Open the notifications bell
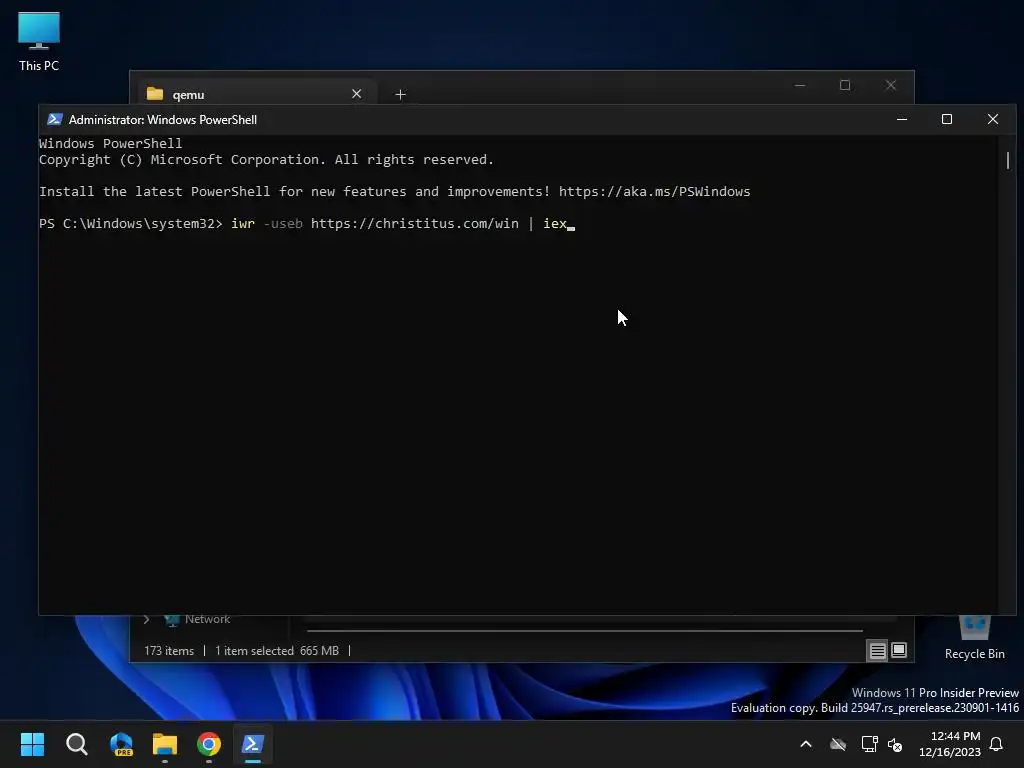Viewport: 1024px width, 768px height. coord(997,744)
